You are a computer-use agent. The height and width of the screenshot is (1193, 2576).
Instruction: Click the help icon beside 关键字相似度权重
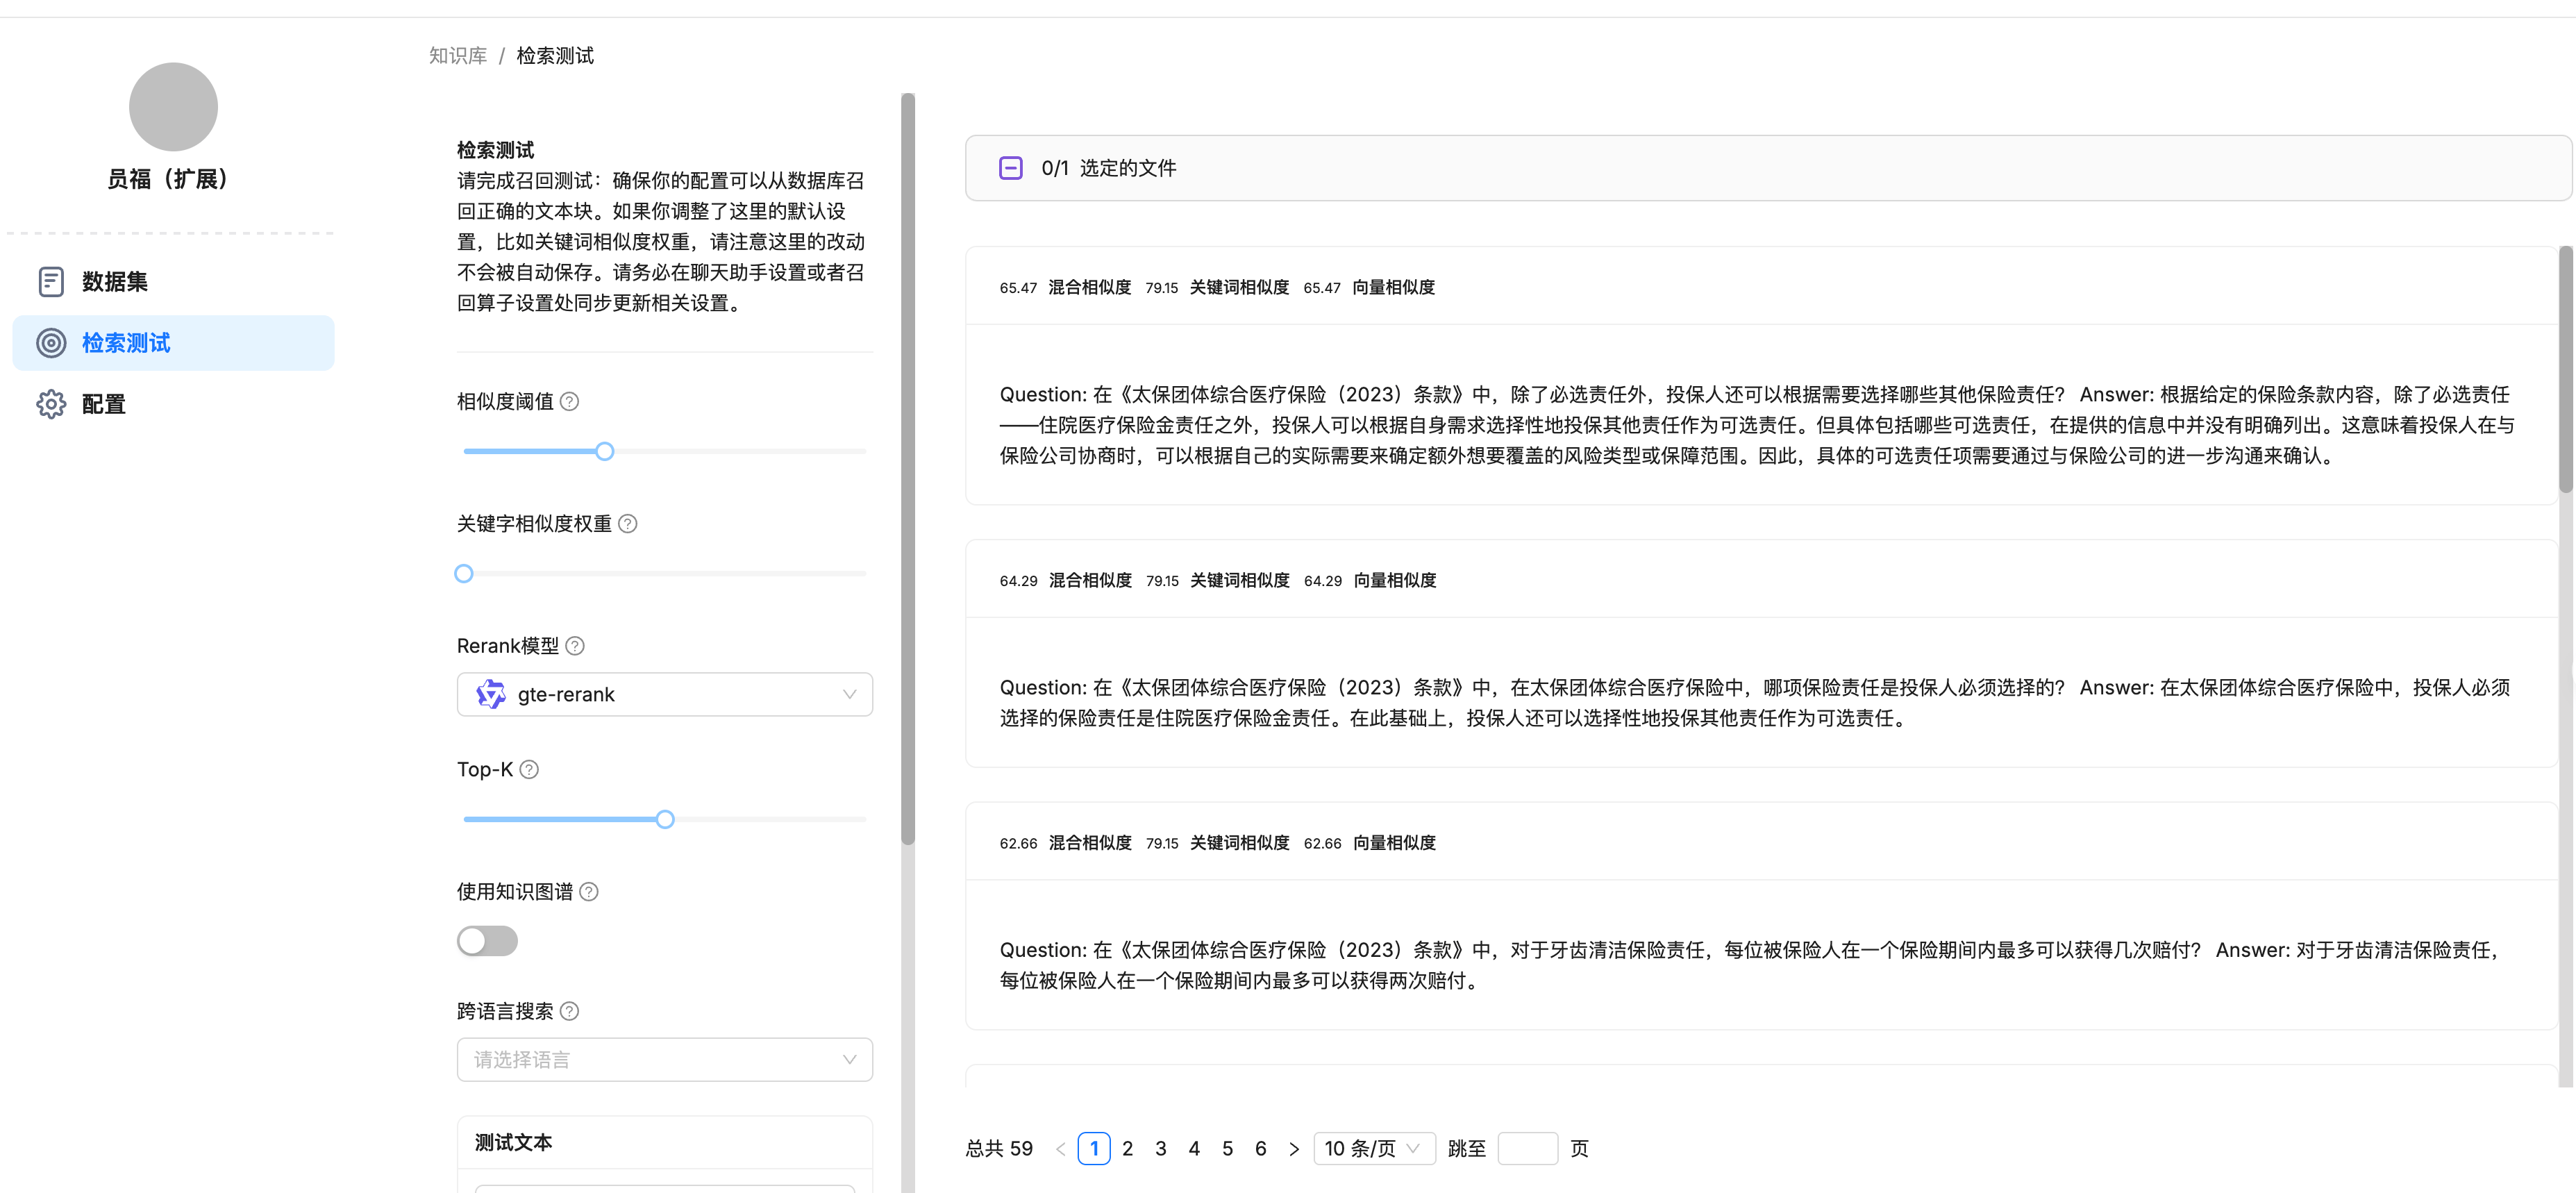(x=628, y=523)
